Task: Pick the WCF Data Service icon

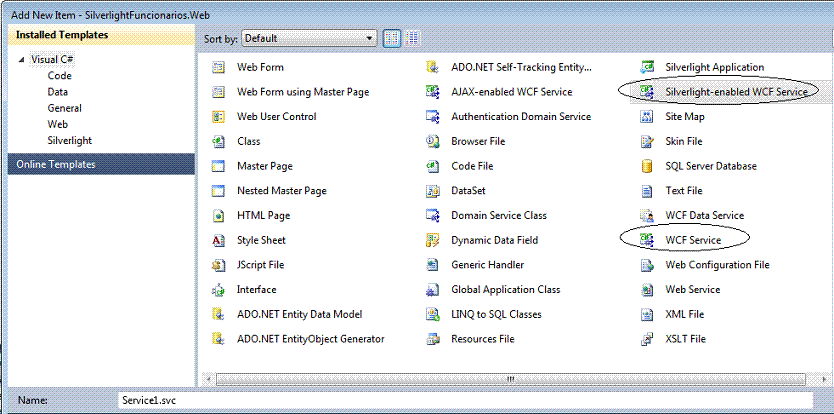Action: (x=647, y=216)
